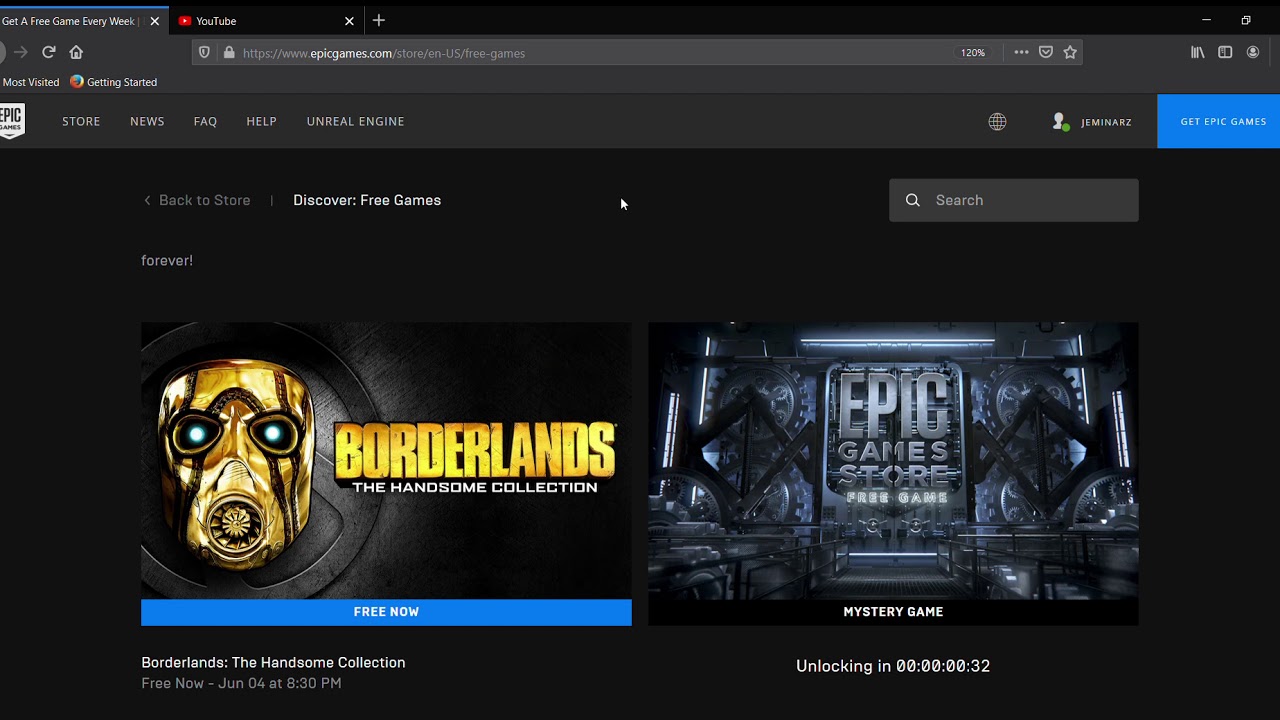Open Firefox account icon
The height and width of the screenshot is (720, 1280).
(1253, 52)
